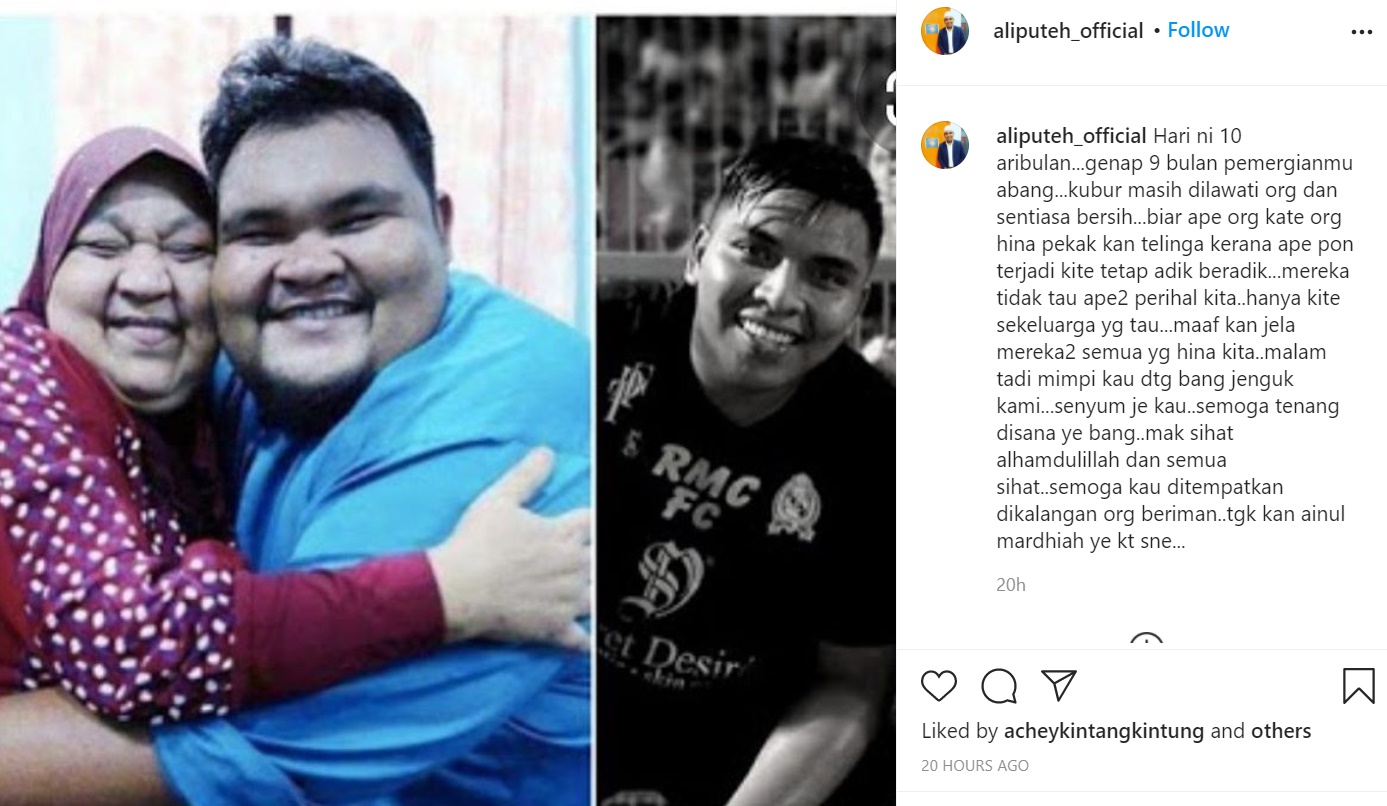The image size is (1387, 806).
Task: Follow the aliputeh_official account
Action: 1198,30
